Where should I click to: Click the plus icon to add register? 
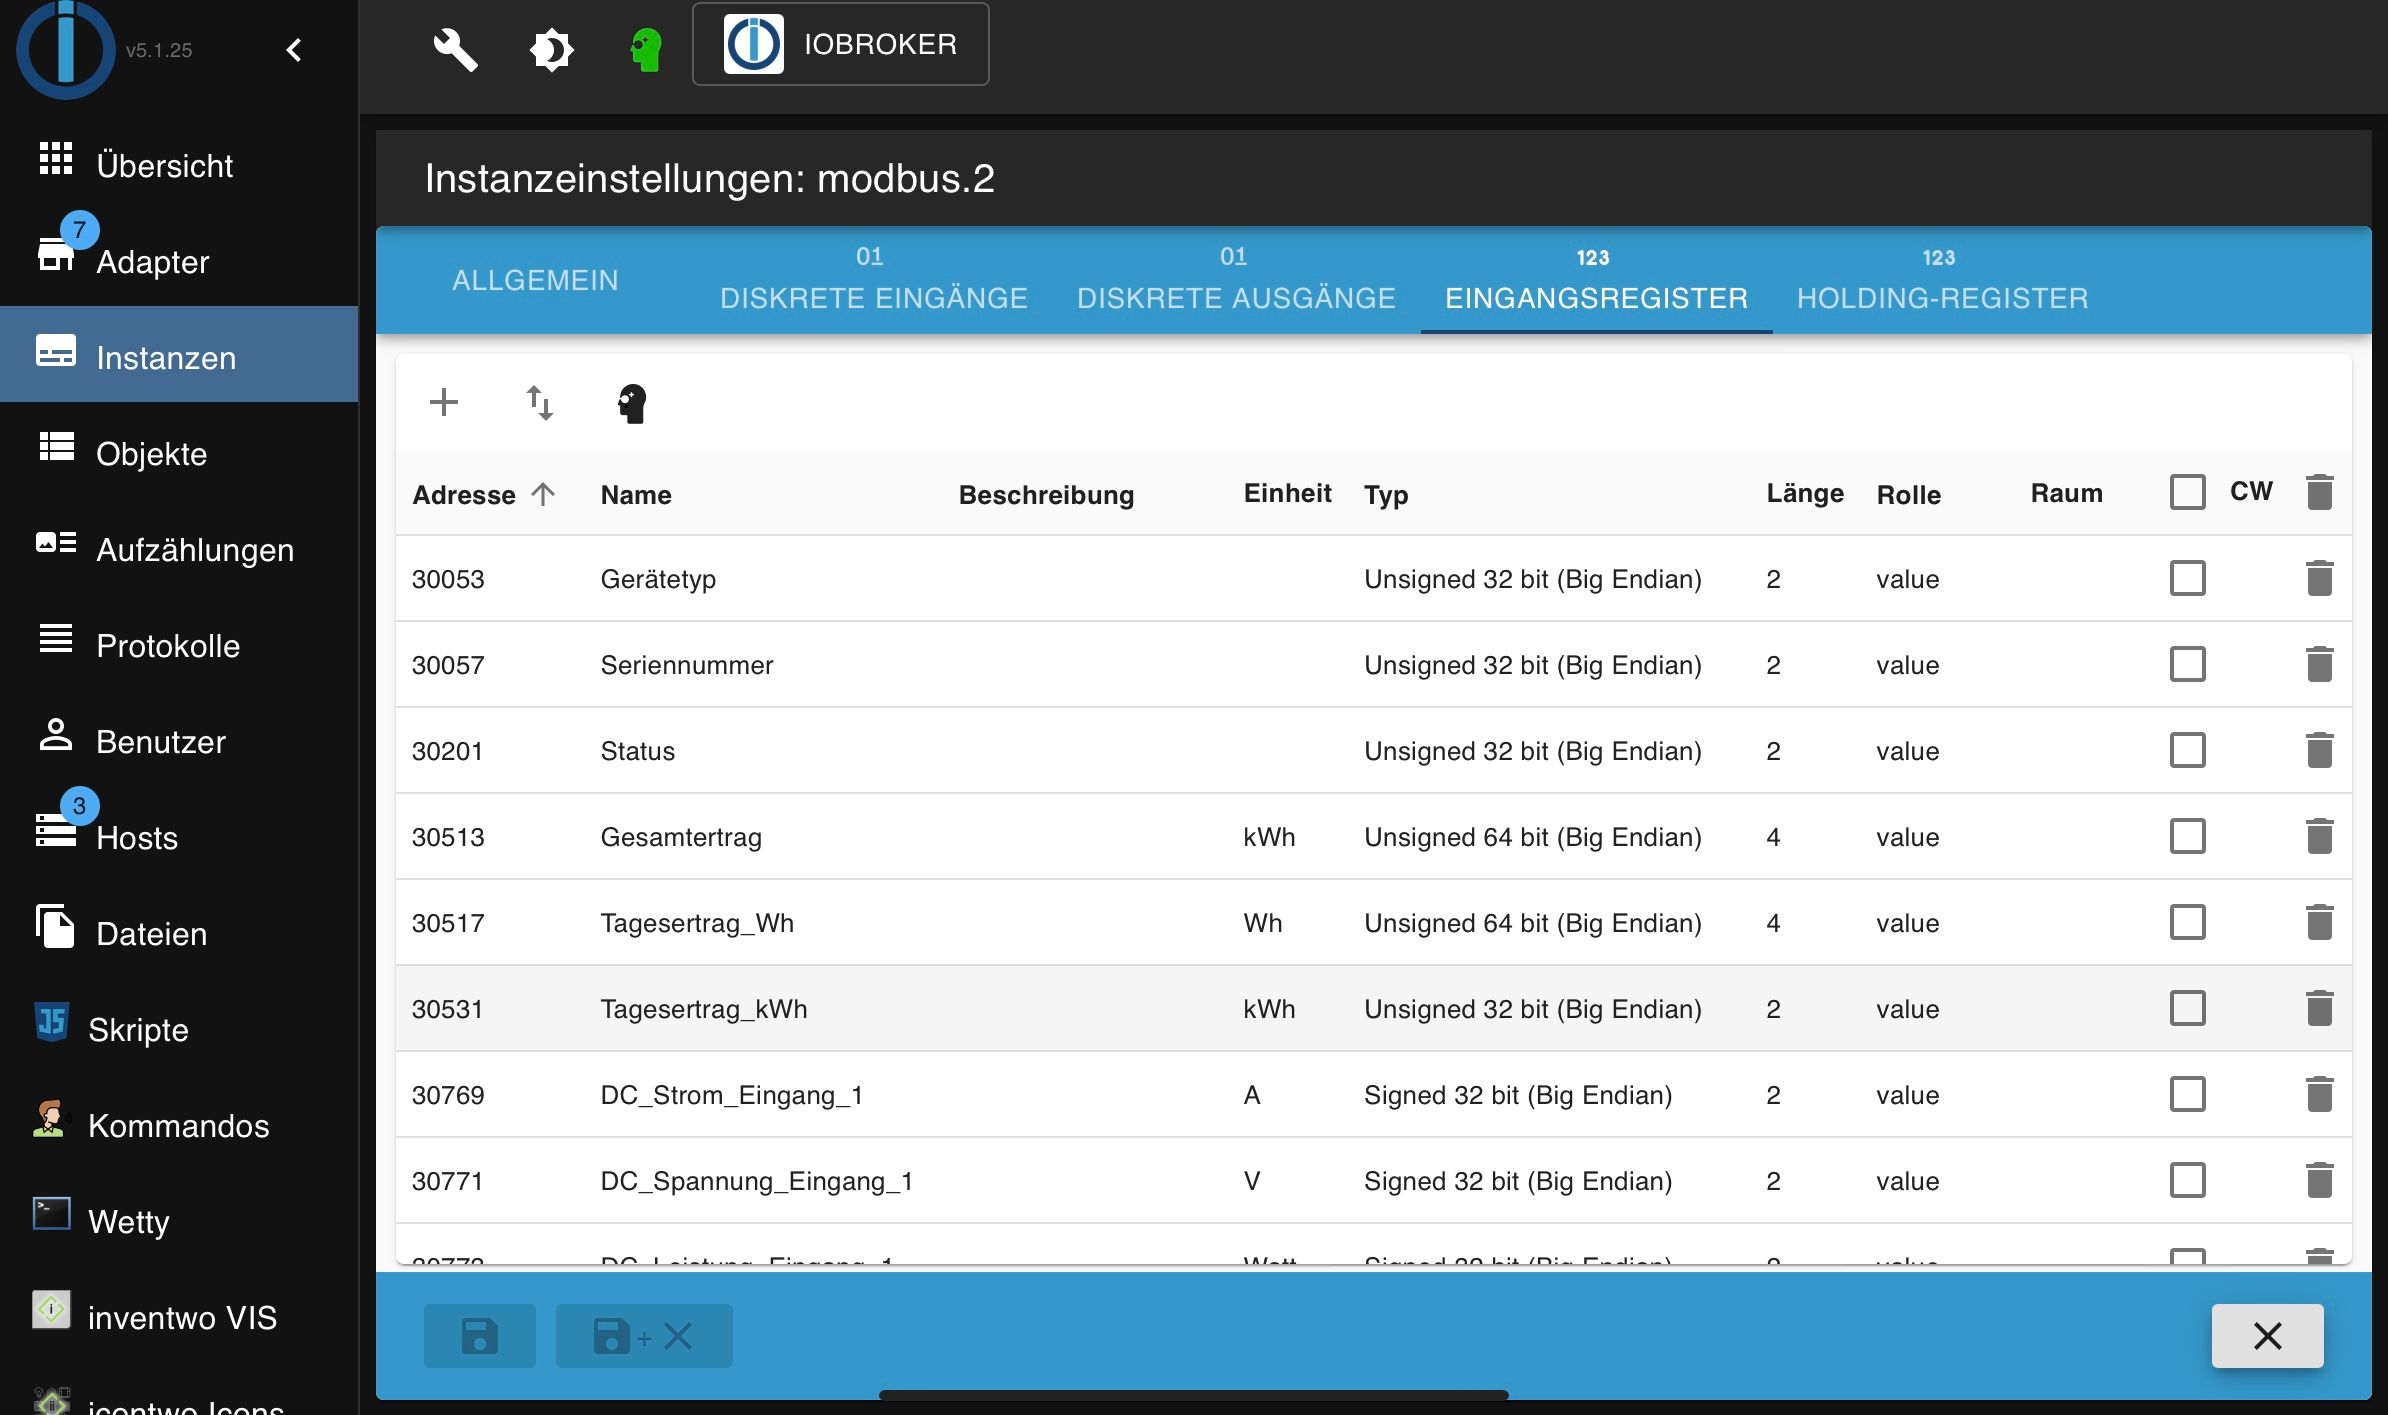click(443, 403)
